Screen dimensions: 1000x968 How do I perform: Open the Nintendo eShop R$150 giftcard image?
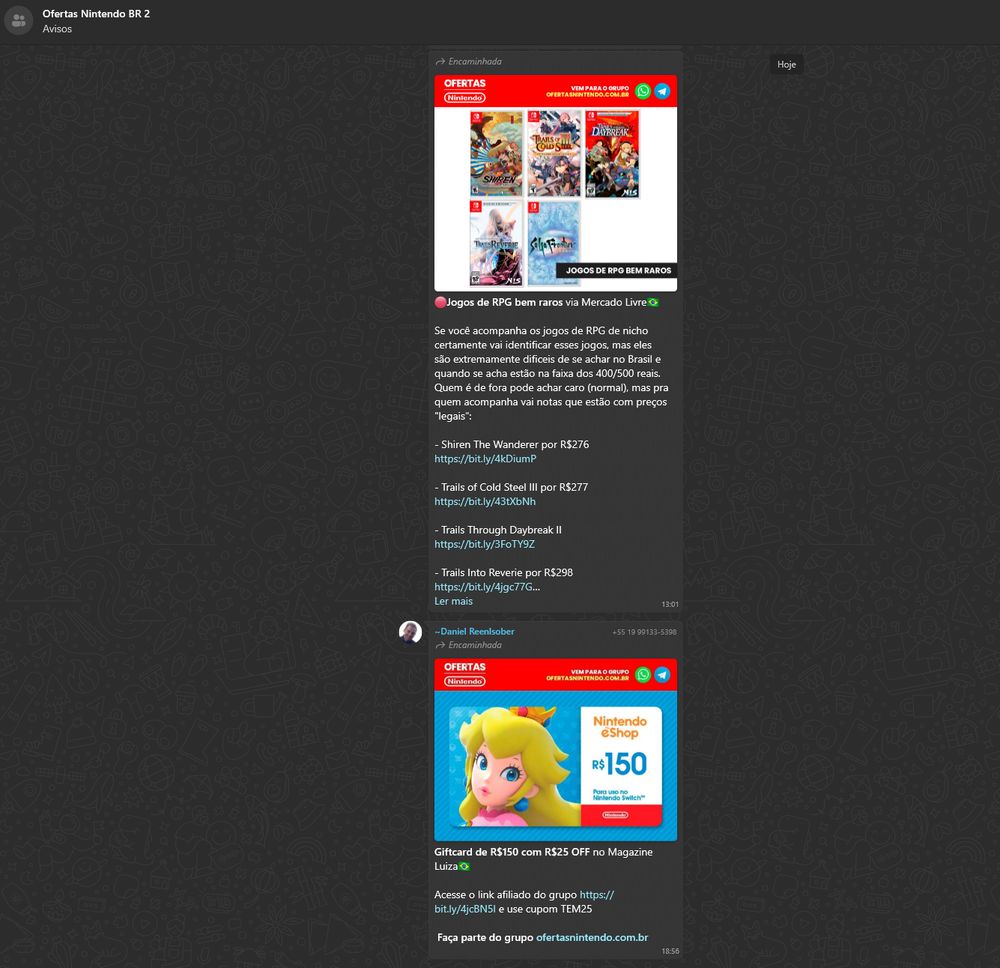pos(555,750)
